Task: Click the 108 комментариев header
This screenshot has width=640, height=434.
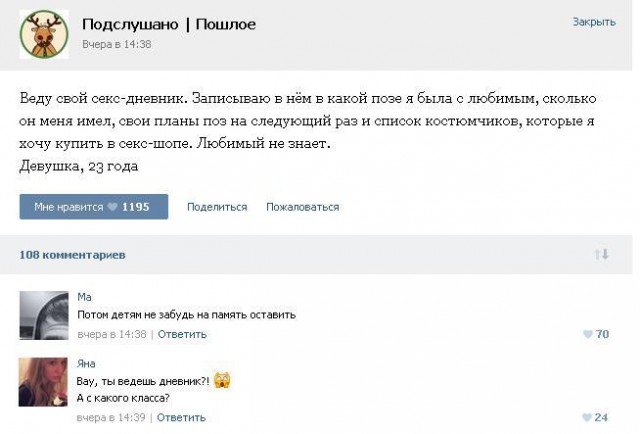Action: pos(73,255)
